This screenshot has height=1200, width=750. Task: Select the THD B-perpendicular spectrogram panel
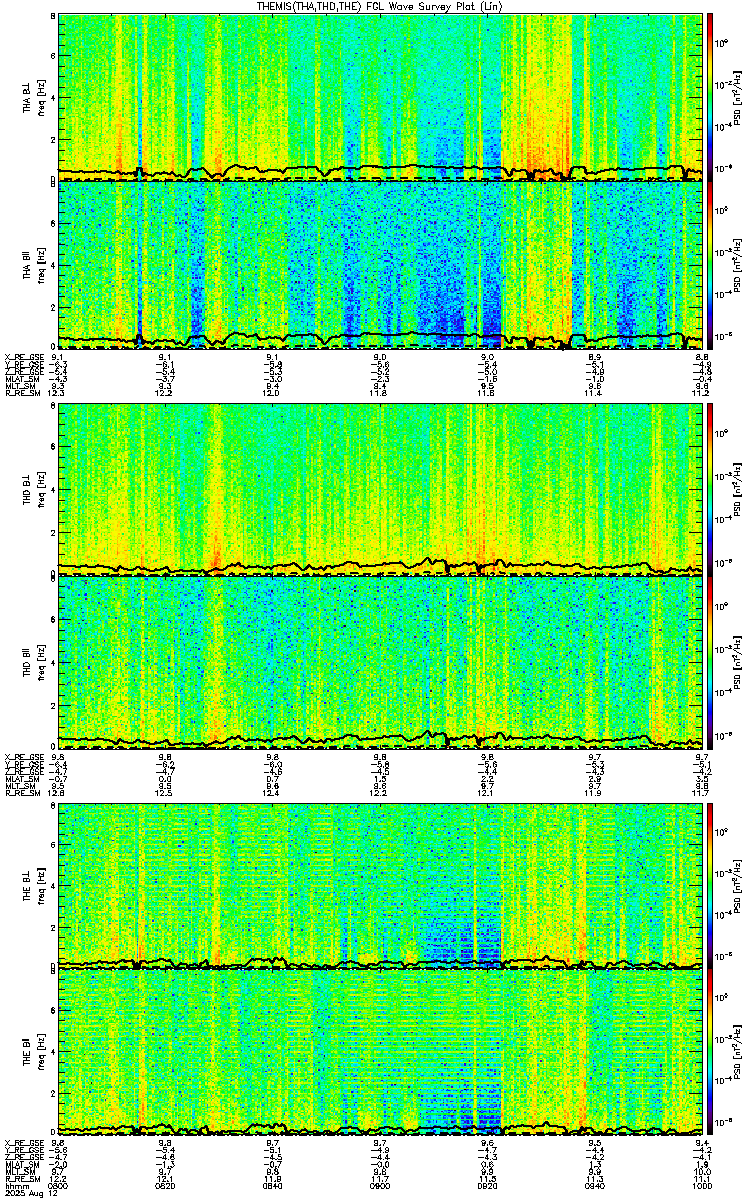(380, 489)
